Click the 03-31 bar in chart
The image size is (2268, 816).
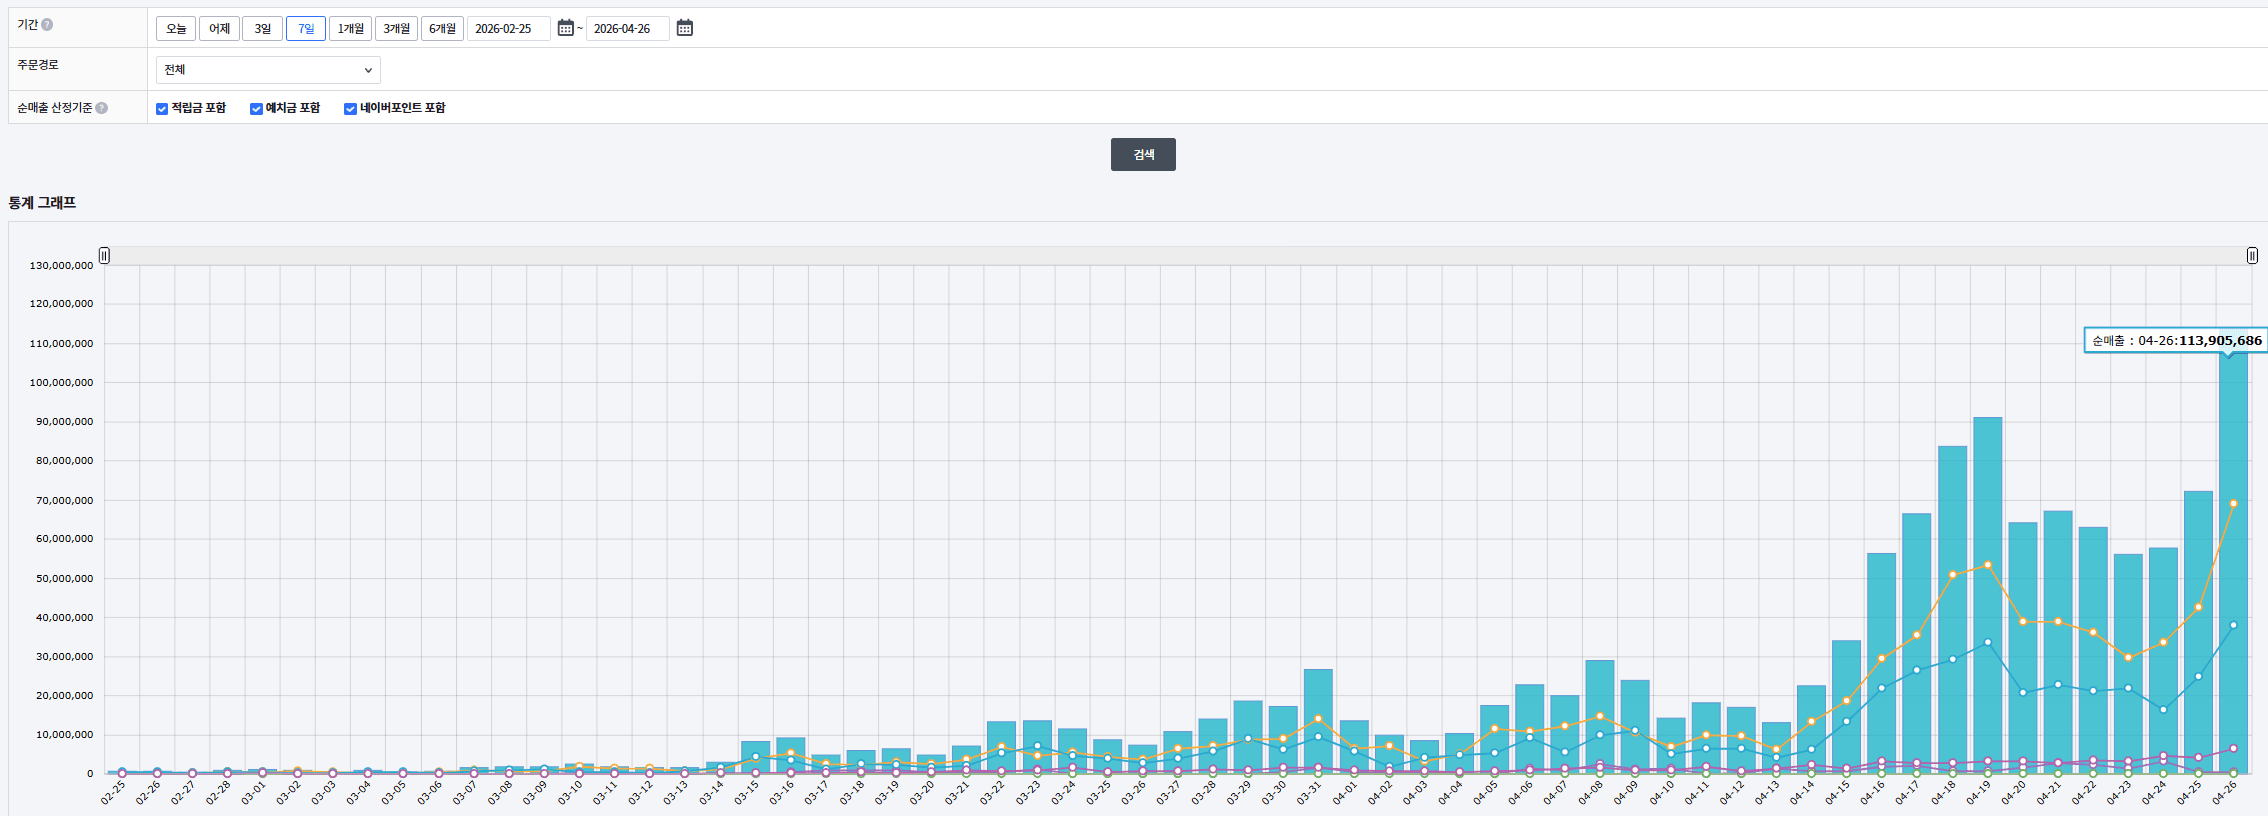click(1318, 722)
